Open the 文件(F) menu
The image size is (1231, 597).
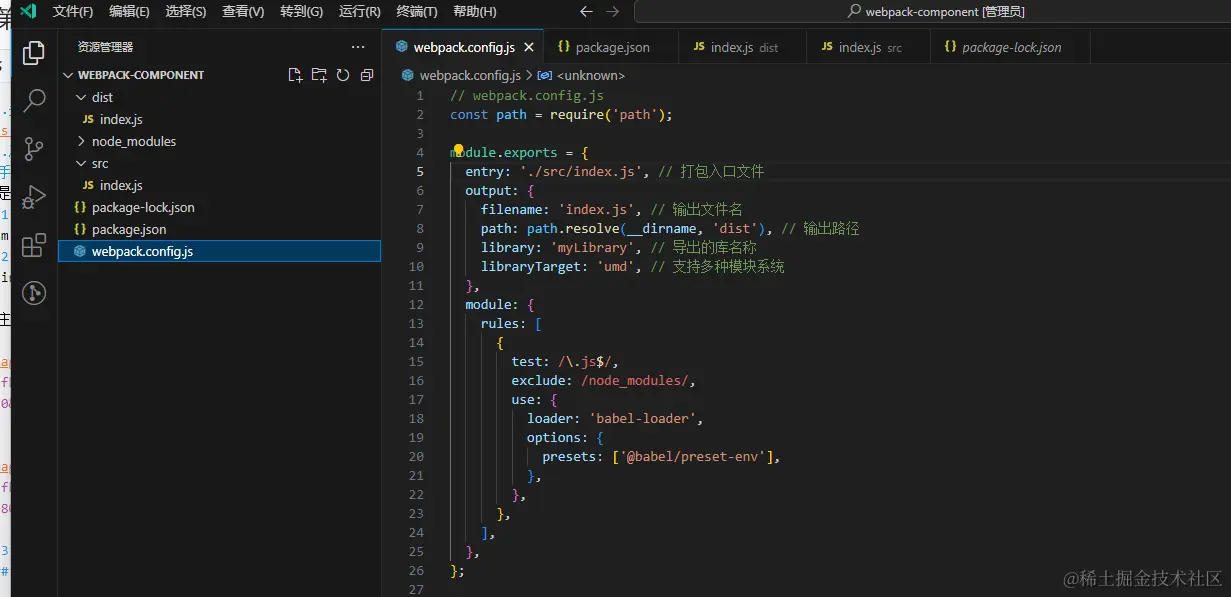pos(73,12)
